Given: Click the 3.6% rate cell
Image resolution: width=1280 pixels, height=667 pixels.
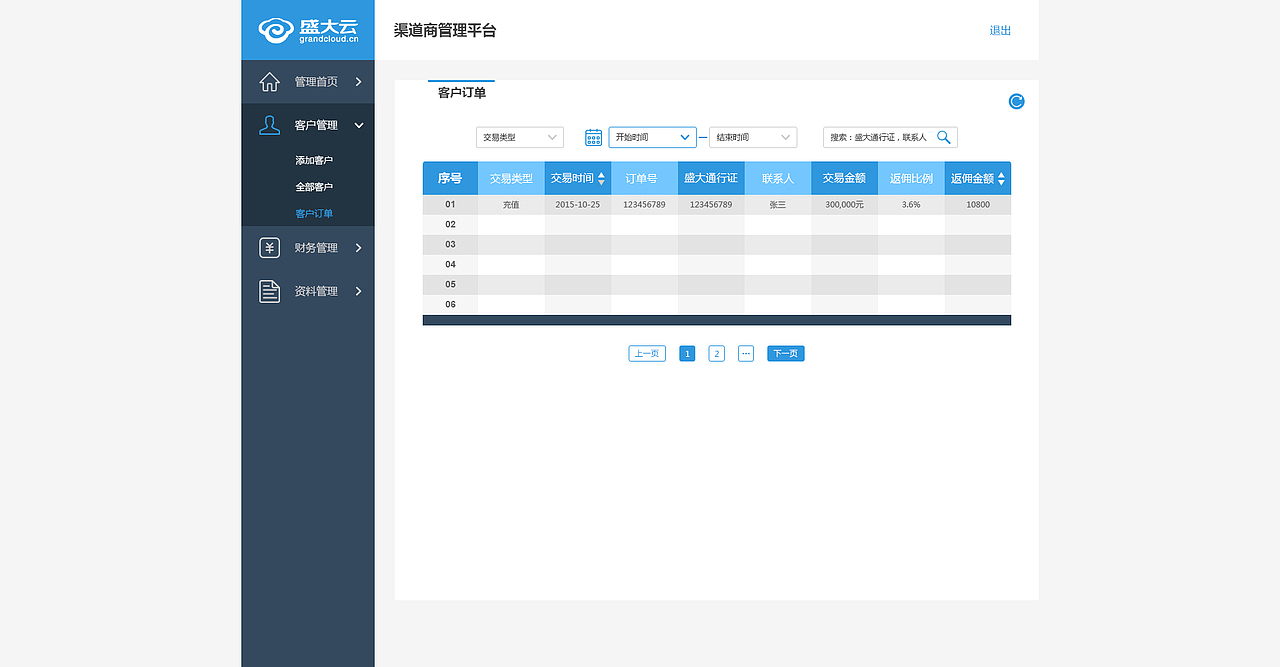Looking at the screenshot, I should pos(911,204).
